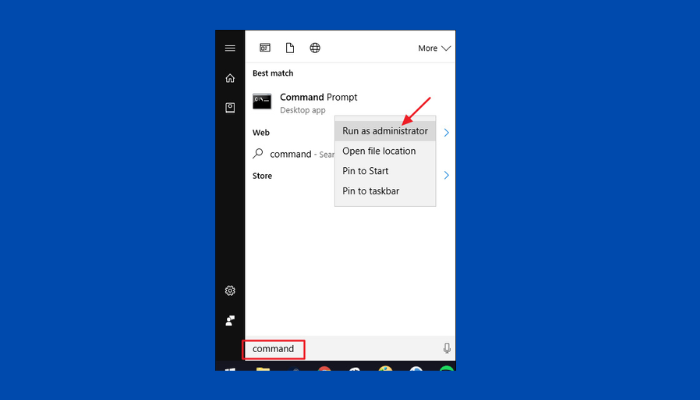Expand the Web results chevron arrow
The width and height of the screenshot is (700, 400).
(446, 132)
